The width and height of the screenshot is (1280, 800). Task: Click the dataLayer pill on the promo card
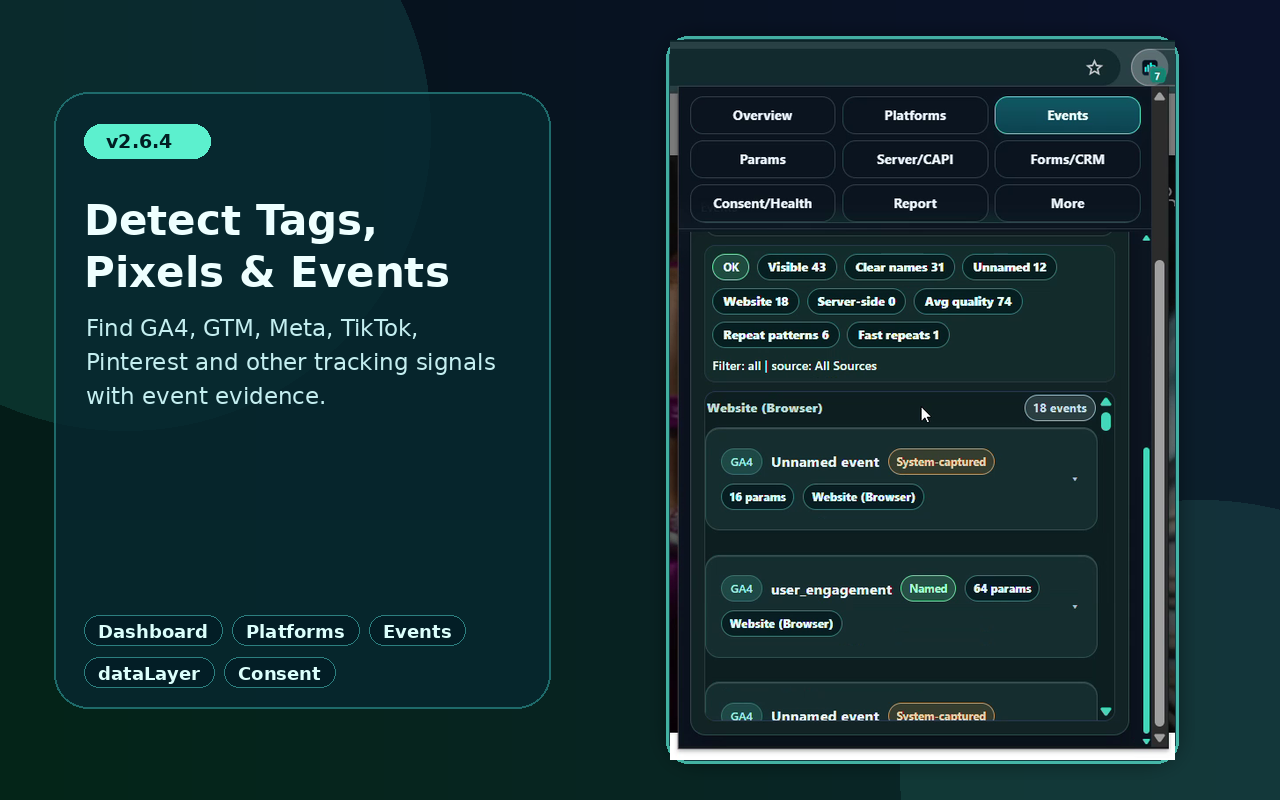[149, 673]
